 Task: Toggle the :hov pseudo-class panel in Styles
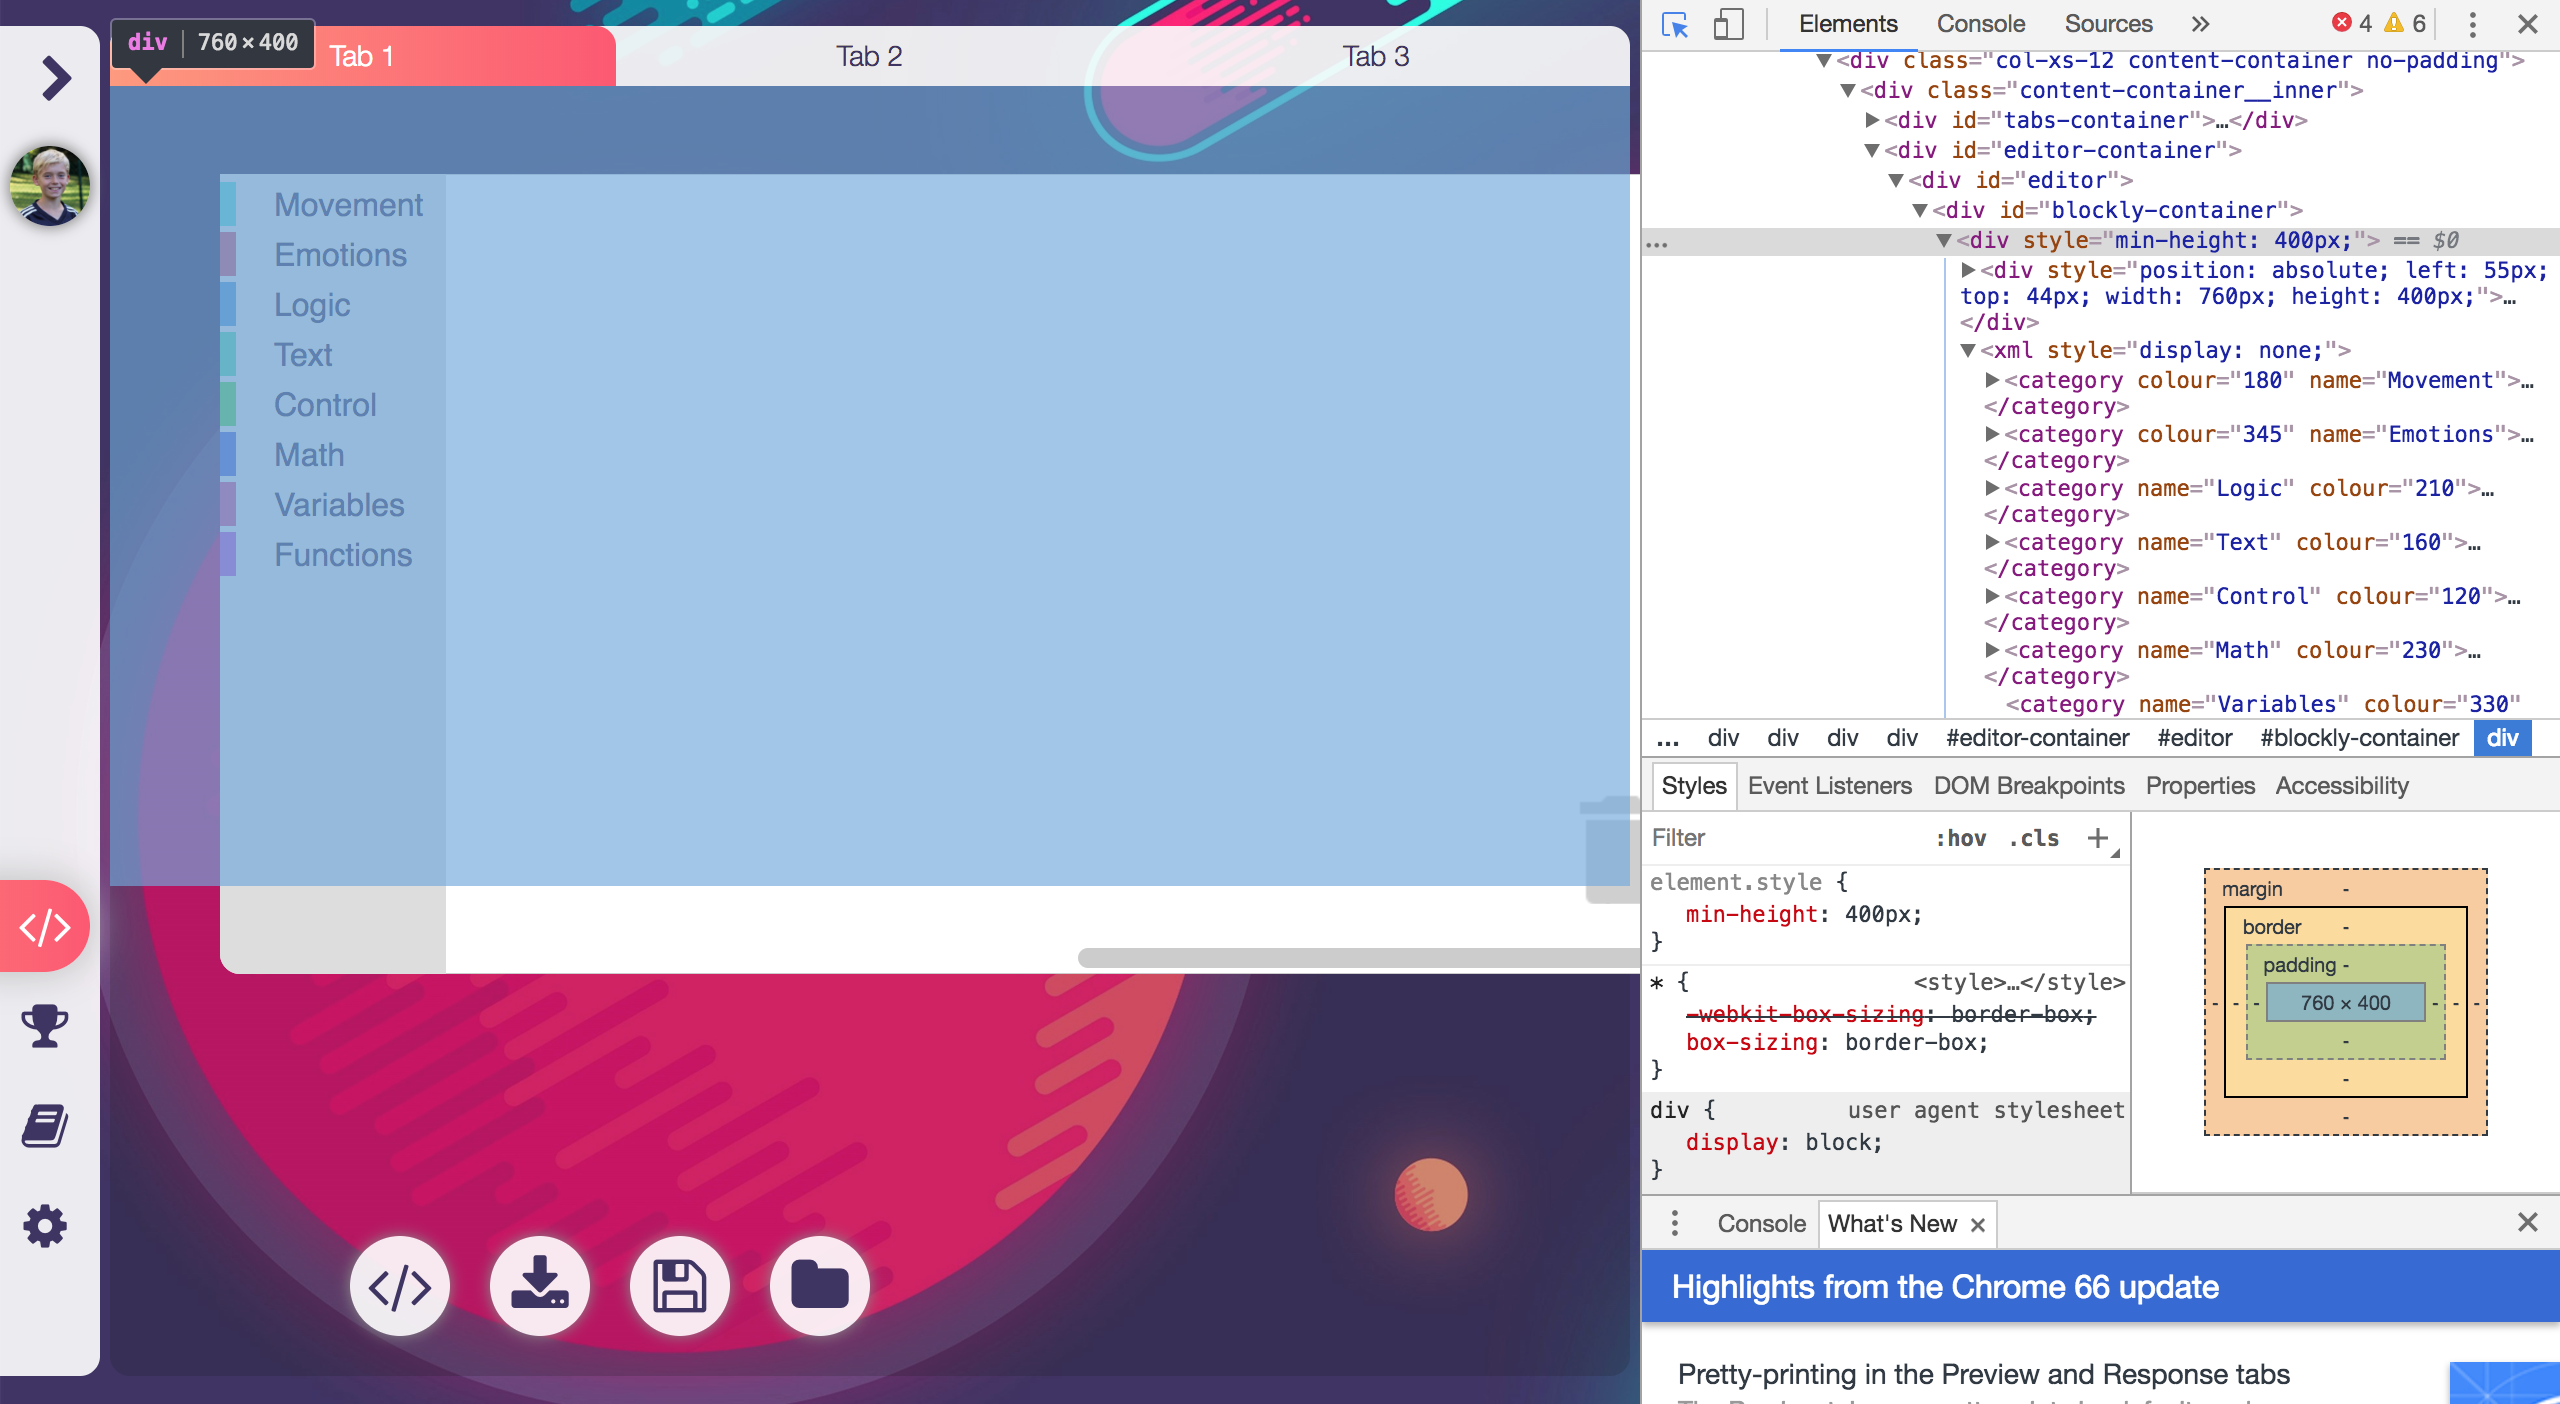1962,838
